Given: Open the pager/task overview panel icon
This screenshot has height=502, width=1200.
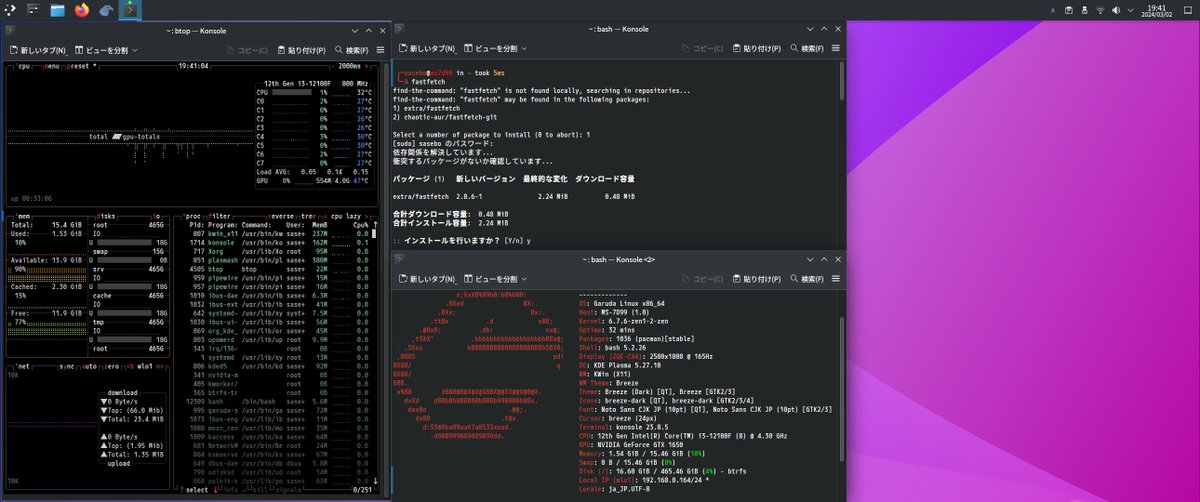Looking at the screenshot, I should (x=34, y=10).
